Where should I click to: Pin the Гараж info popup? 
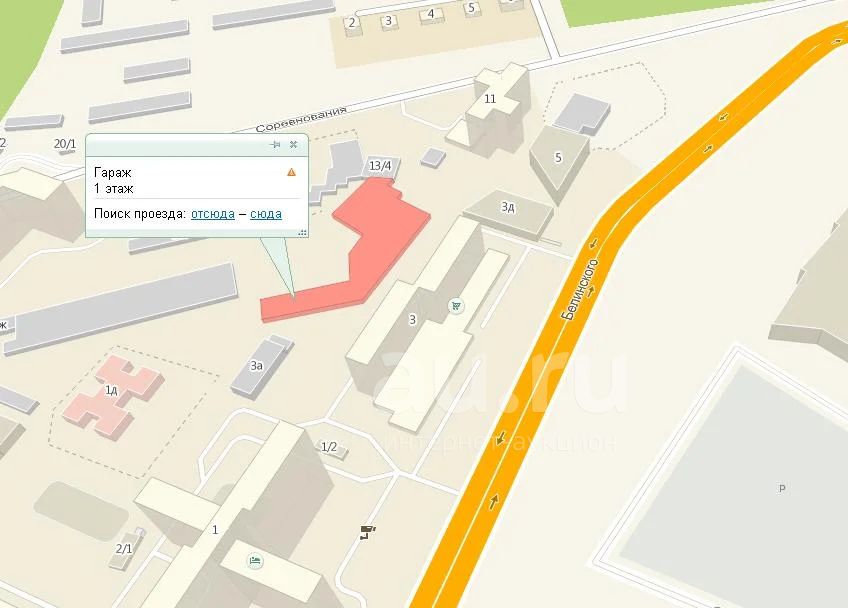(275, 144)
